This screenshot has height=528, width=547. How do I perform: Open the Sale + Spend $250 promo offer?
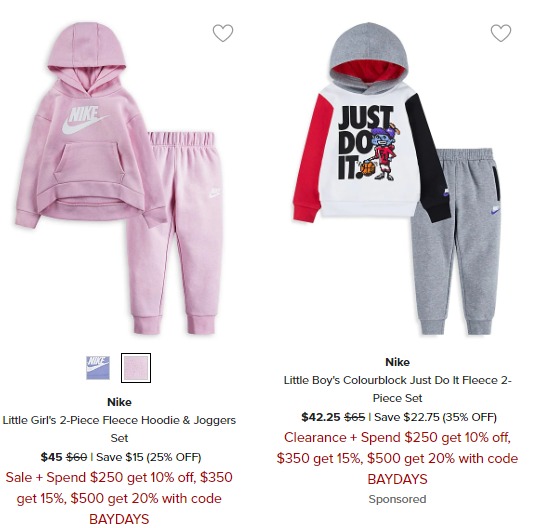tap(119, 498)
